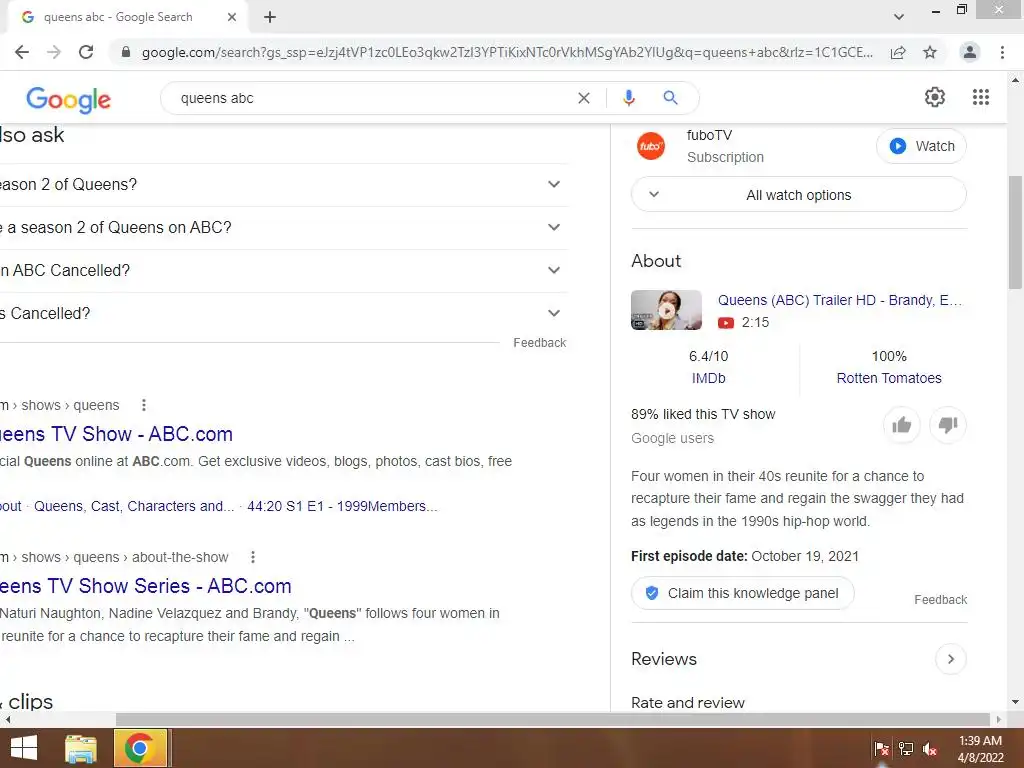Viewport: 1024px width, 768px height.
Task: Open the 'TV Show - ABC.com' result title
Action: tap(116, 434)
